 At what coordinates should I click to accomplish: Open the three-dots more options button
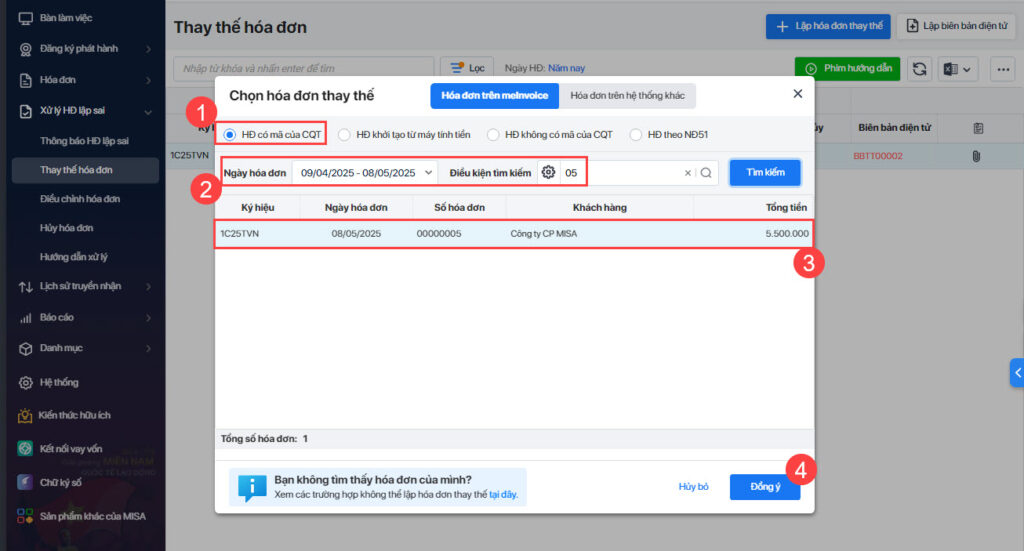click(x=1002, y=68)
